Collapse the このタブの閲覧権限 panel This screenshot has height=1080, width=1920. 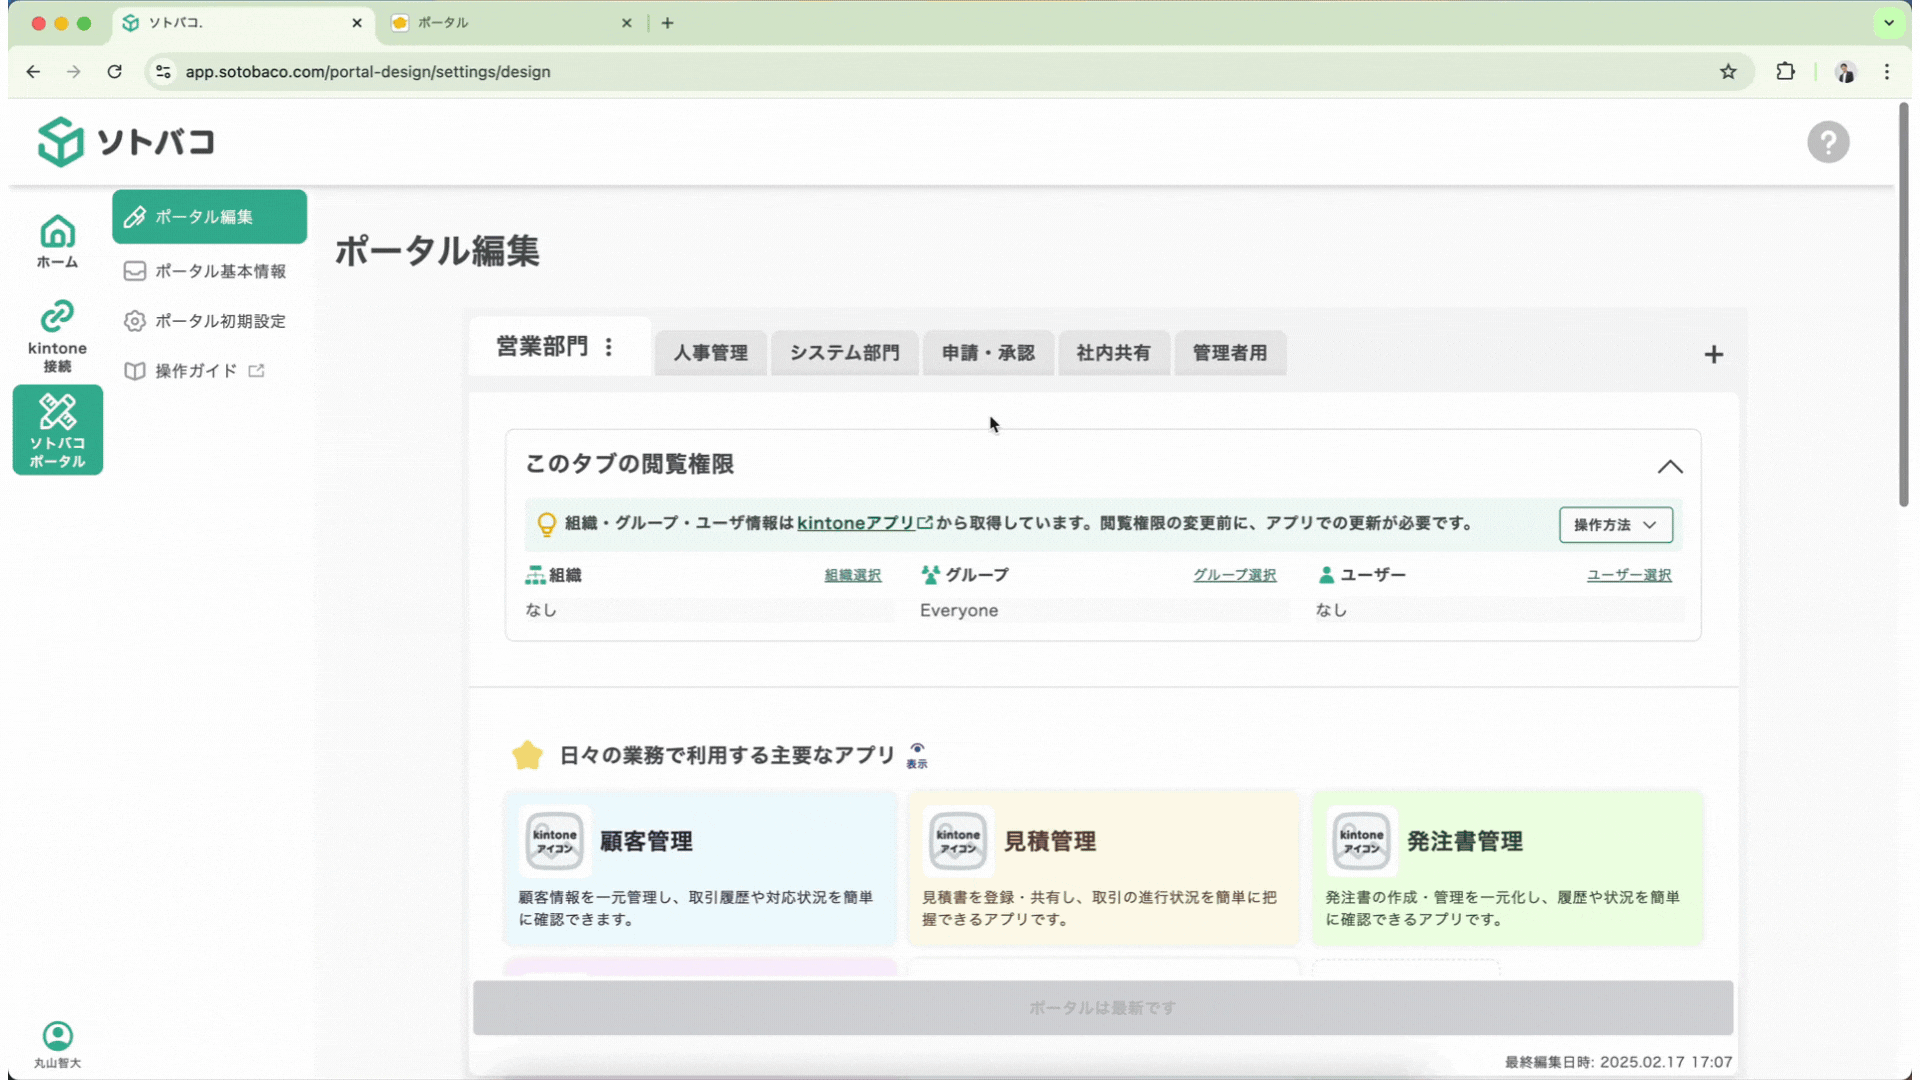pyautogui.click(x=1669, y=467)
